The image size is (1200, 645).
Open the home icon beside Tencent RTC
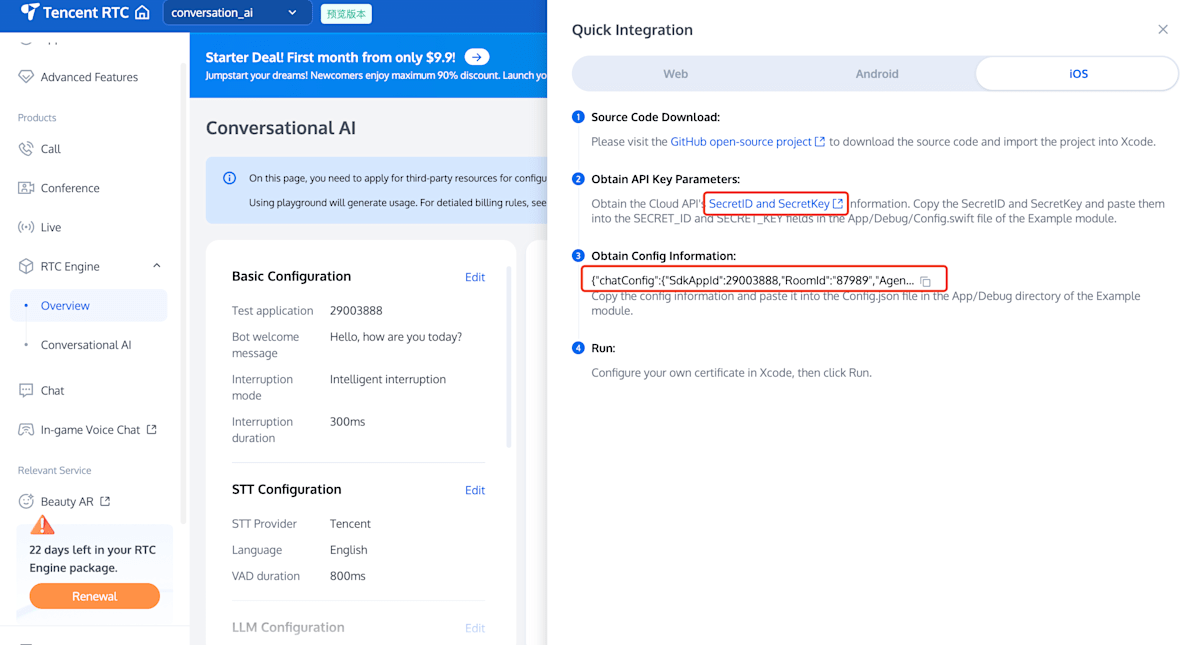(142, 13)
